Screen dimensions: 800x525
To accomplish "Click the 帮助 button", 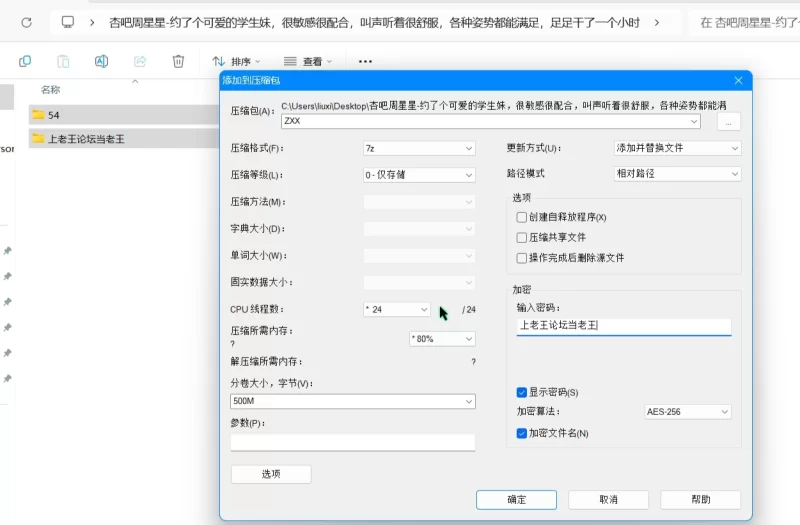I will [701, 500].
